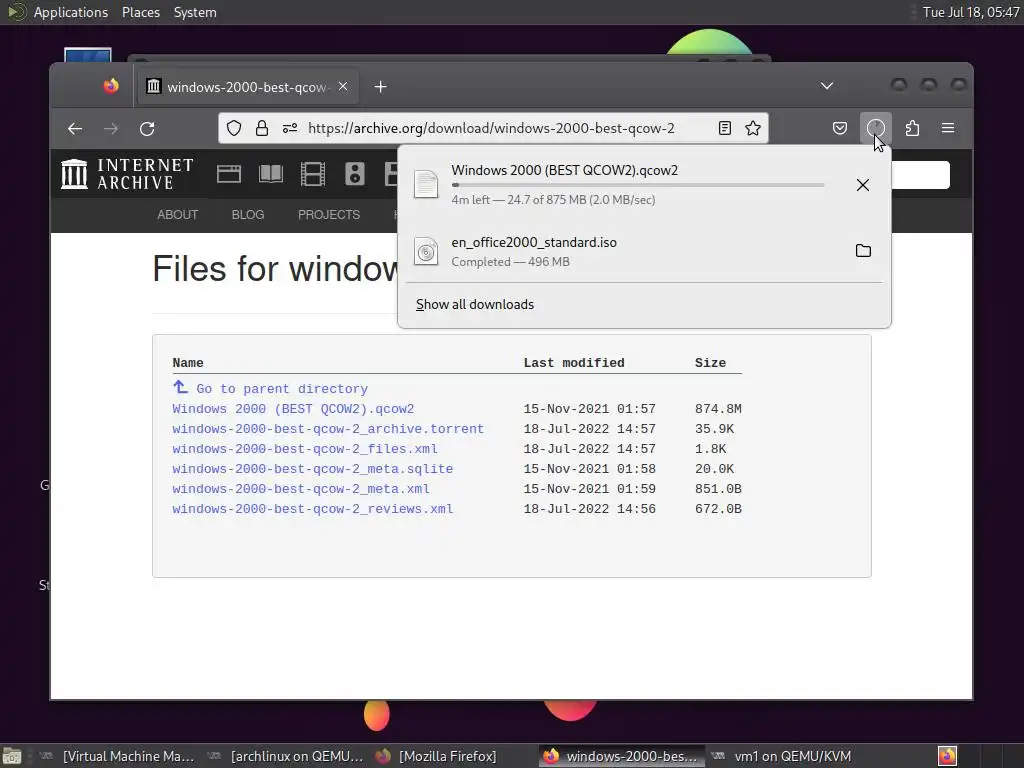Click the Internet Archive logo
The height and width of the screenshot is (768, 1024).
[x=127, y=174]
